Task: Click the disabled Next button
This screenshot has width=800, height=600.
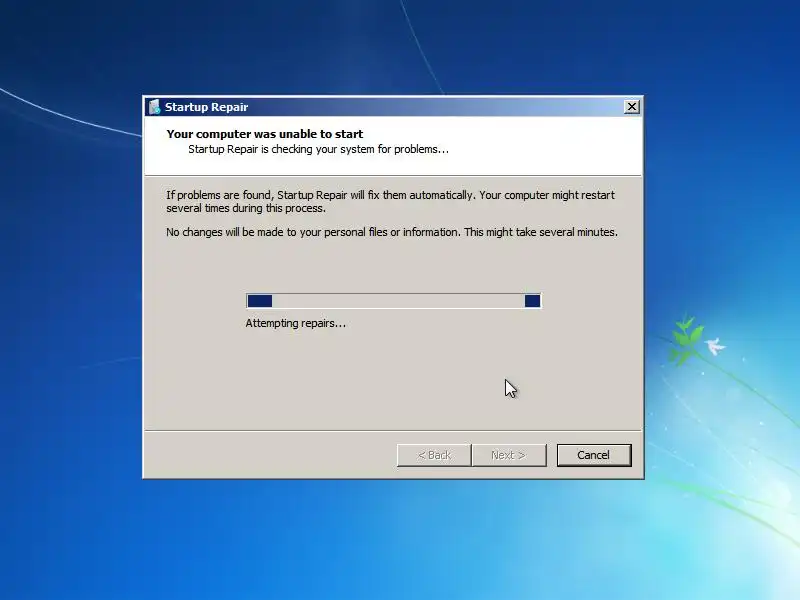Action: [509, 455]
